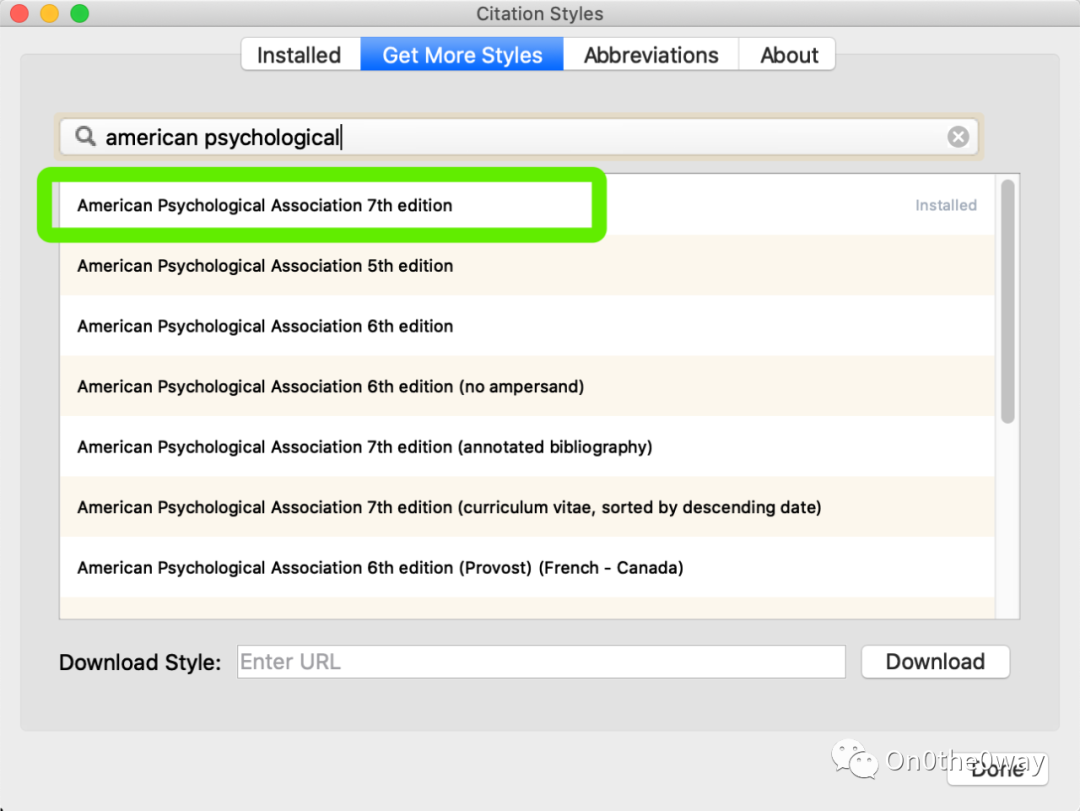Click the magnifying glass search icon

click(x=85, y=136)
